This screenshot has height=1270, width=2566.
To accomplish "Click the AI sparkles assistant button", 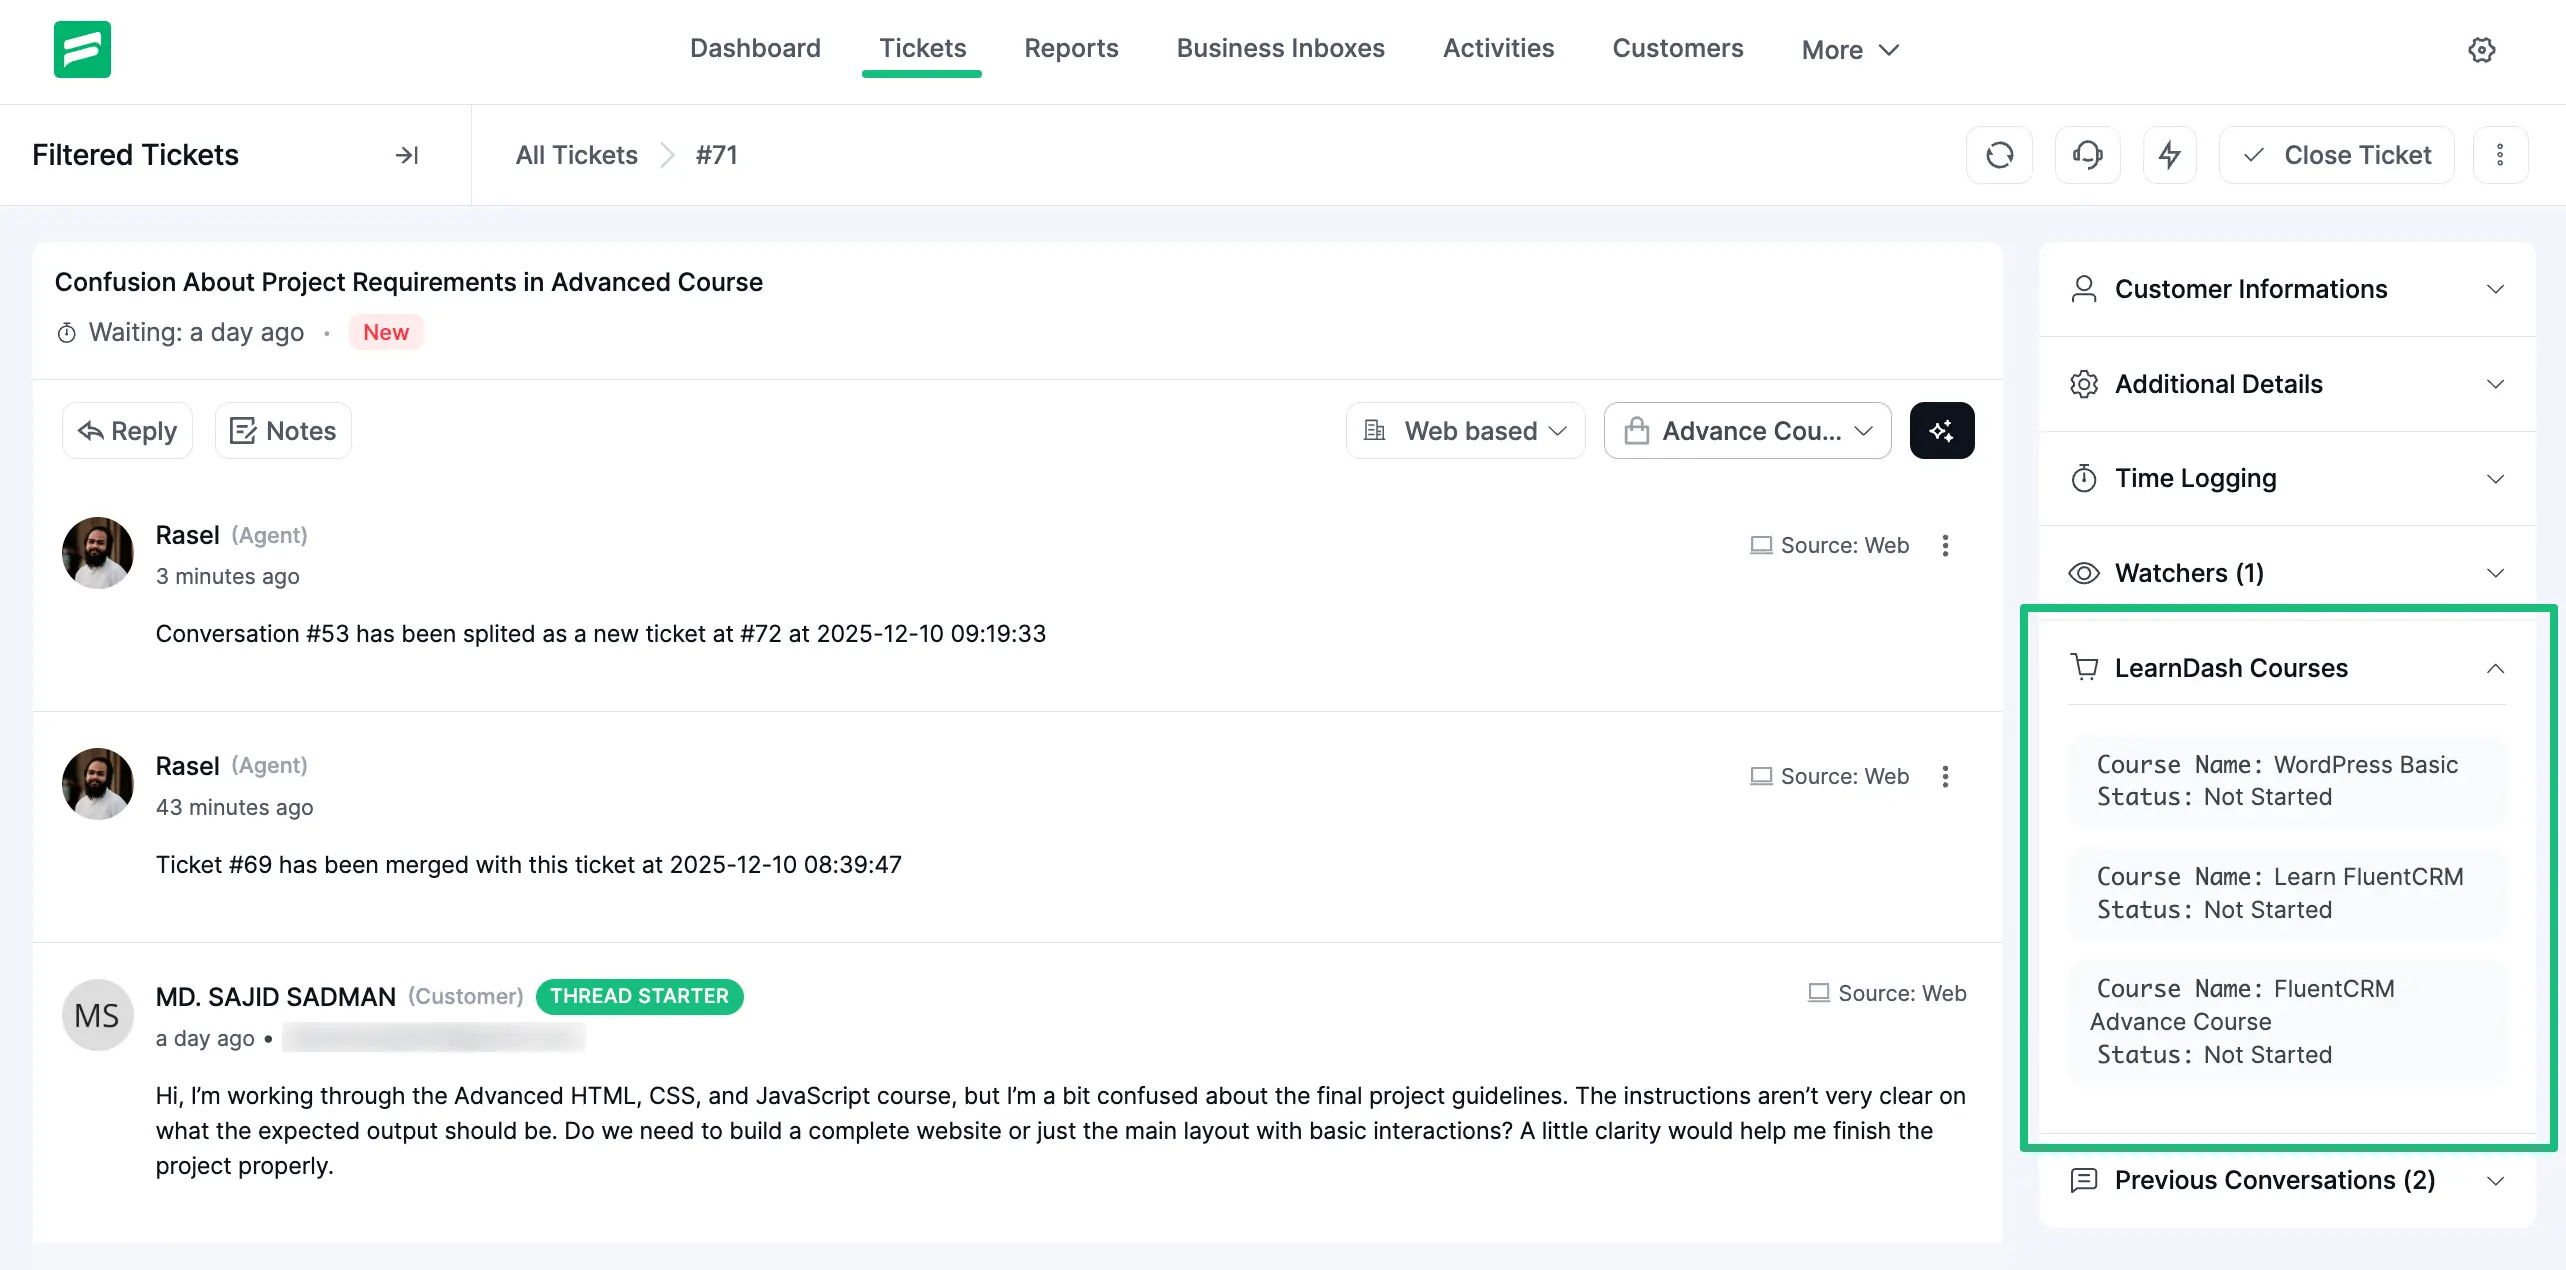I will pos(1941,430).
